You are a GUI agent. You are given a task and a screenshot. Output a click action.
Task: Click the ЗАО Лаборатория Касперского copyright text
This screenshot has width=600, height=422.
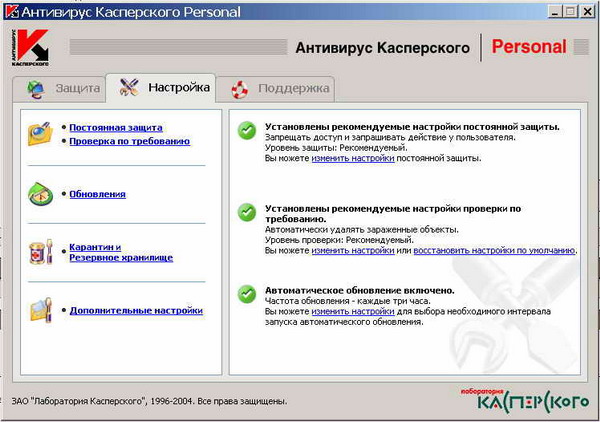tap(149, 401)
